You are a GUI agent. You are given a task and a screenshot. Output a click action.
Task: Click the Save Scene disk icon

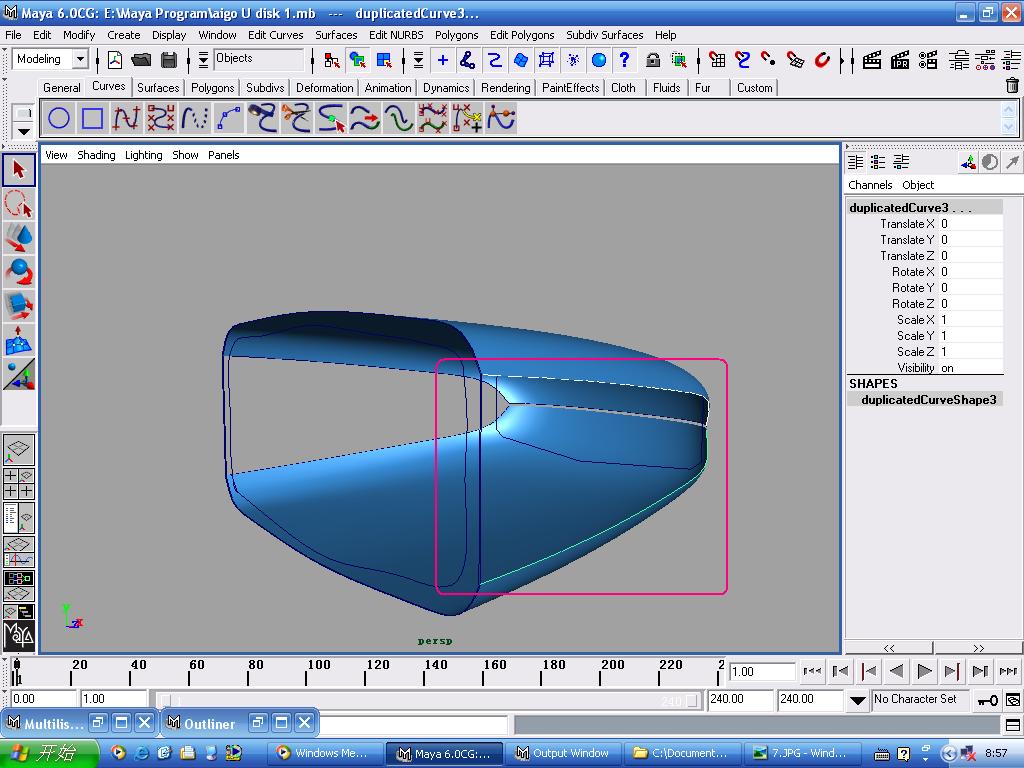[169, 60]
